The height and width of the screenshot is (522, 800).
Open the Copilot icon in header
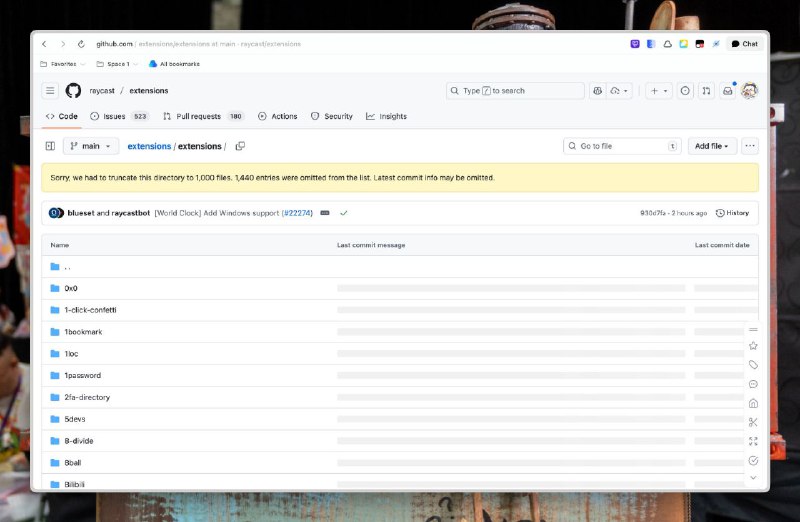pyautogui.click(x=598, y=91)
